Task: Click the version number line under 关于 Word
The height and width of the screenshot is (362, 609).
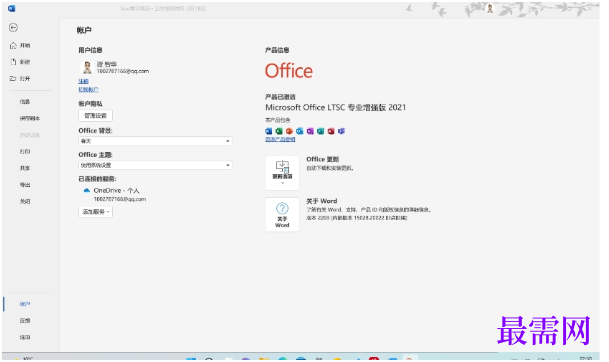Action: (357, 218)
